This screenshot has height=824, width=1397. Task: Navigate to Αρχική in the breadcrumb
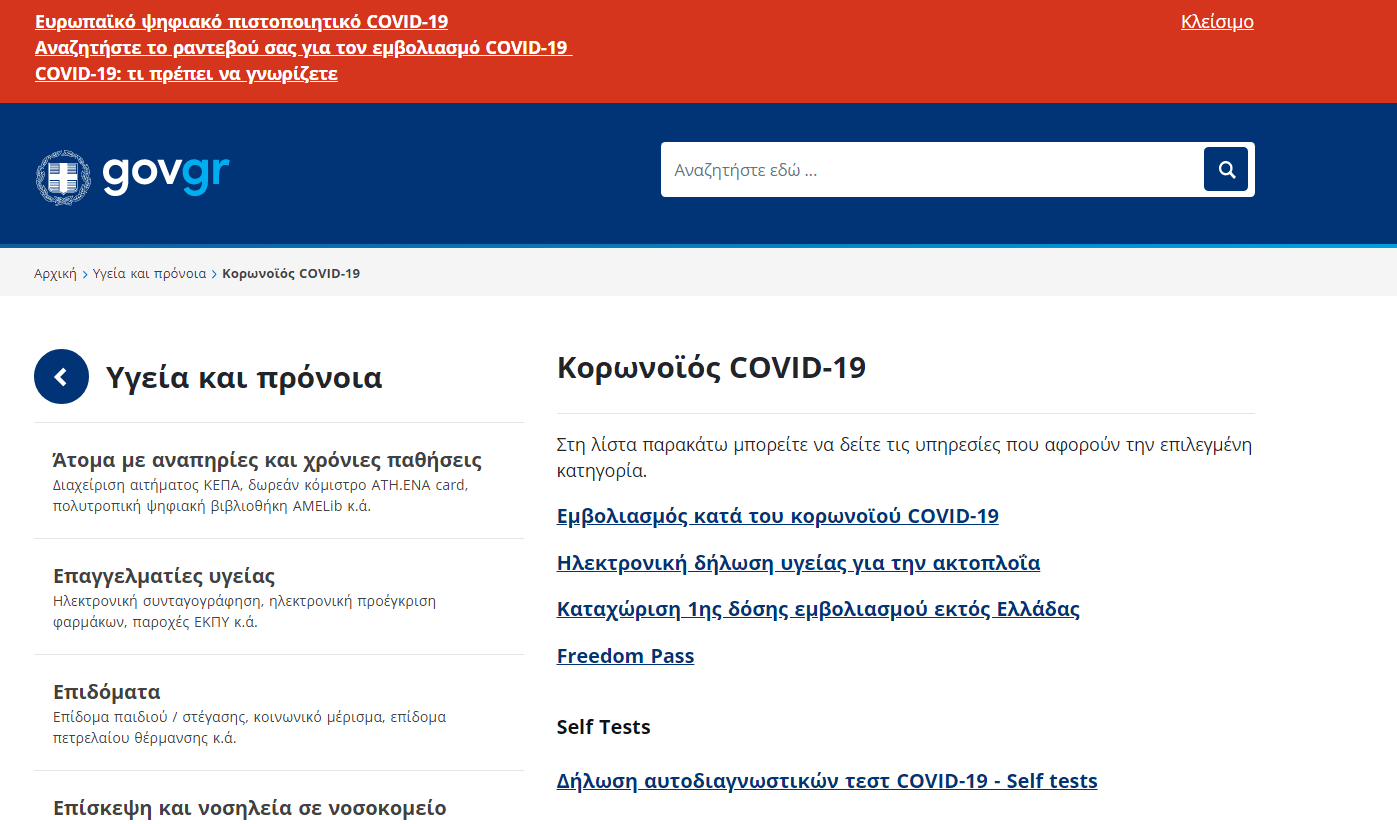tap(55, 272)
